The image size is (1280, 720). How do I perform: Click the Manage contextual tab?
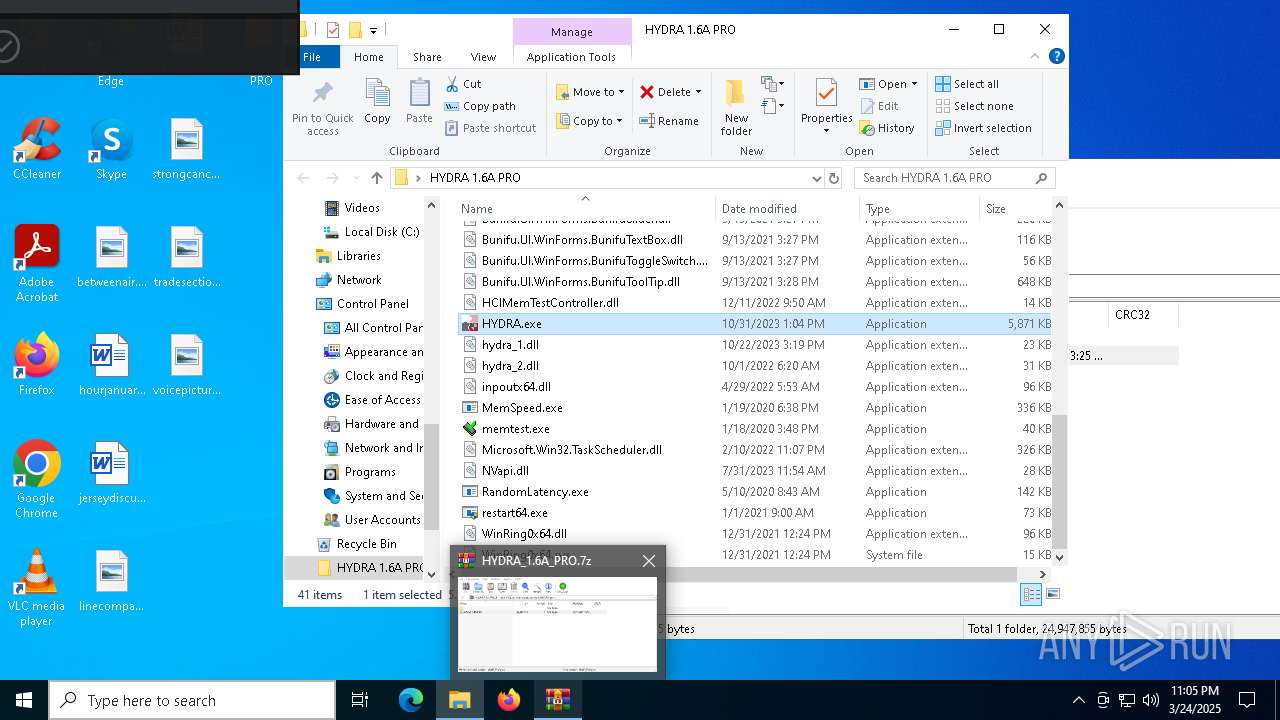pos(572,32)
